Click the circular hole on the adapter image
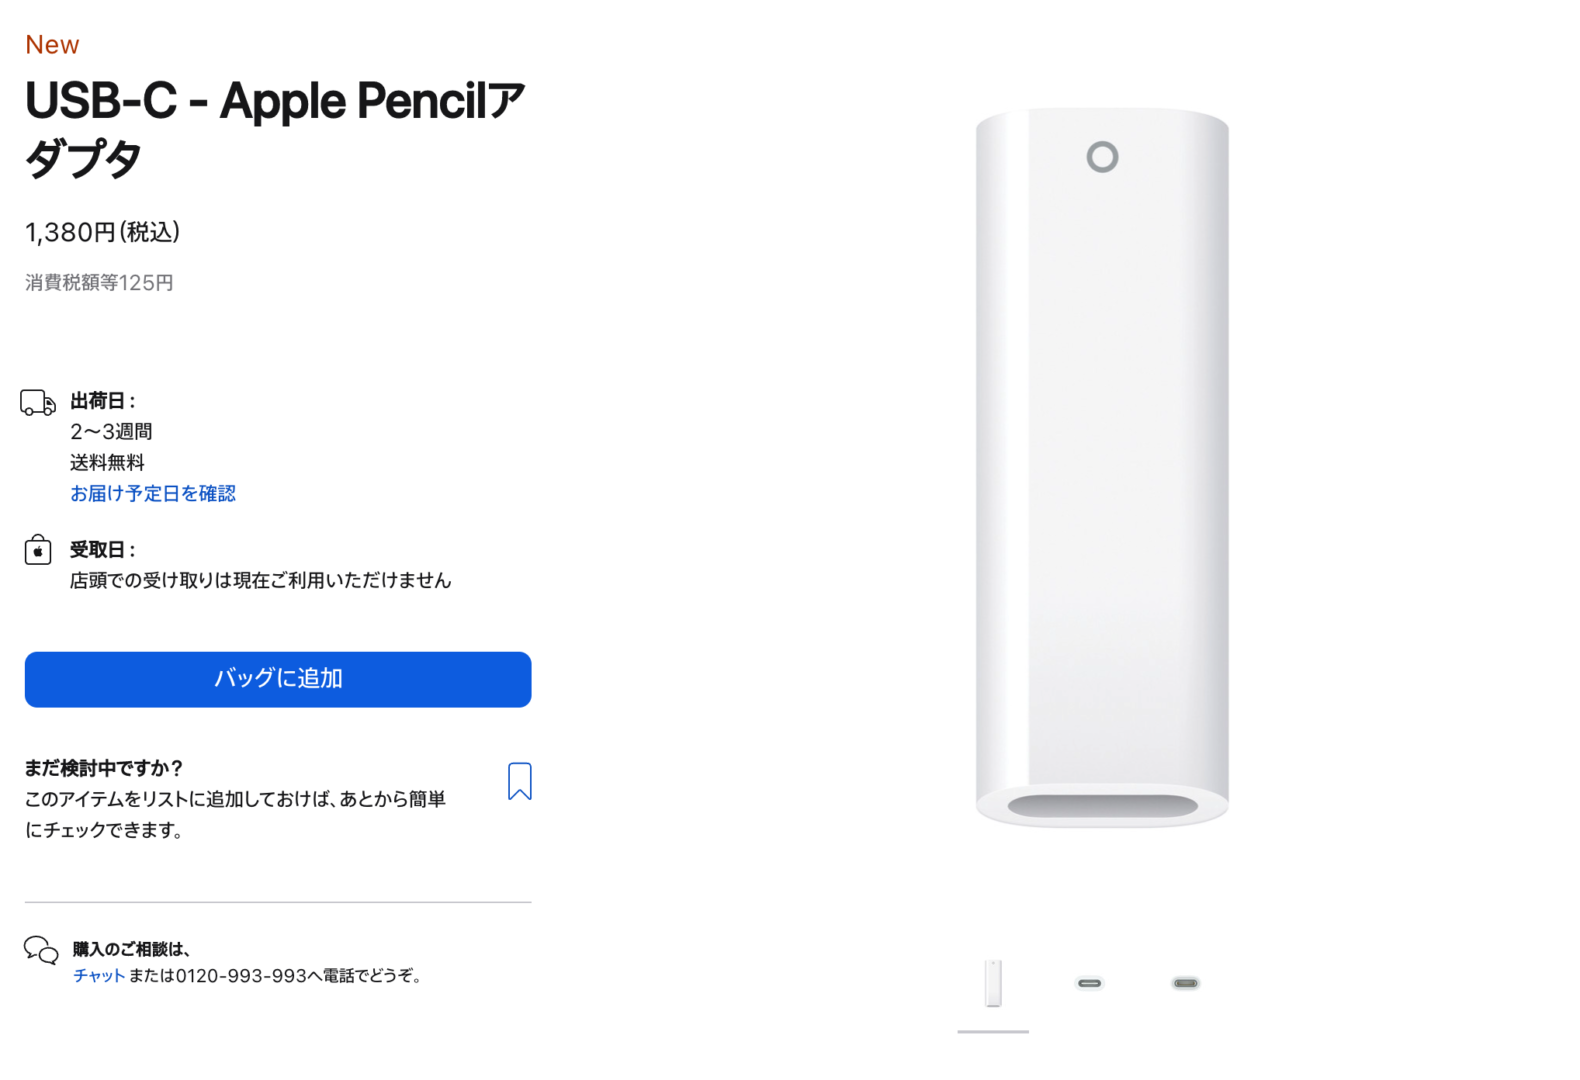The height and width of the screenshot is (1080, 1580). 1102,157
